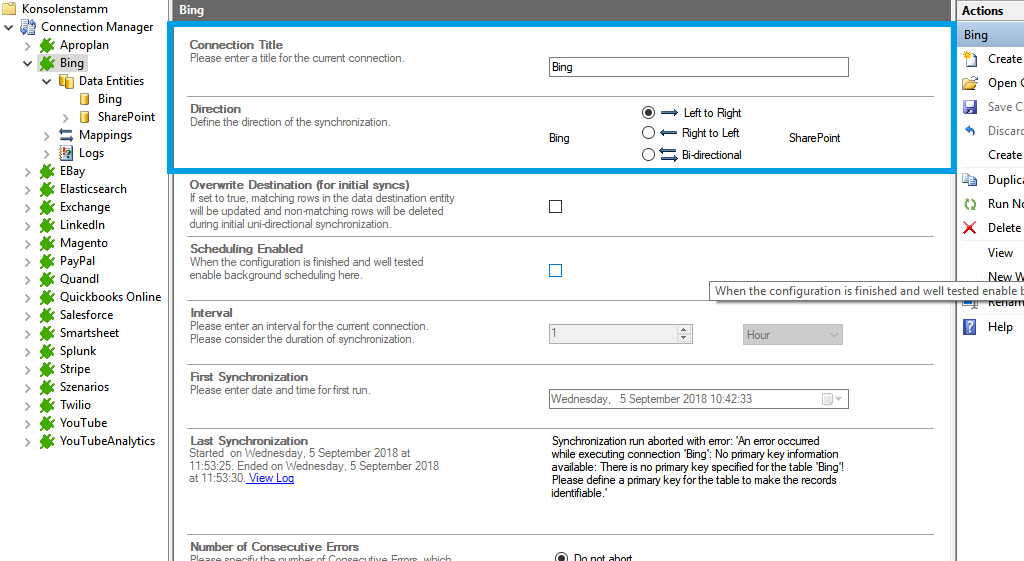The image size is (1024, 561).
Task: Click the Create action in Actions pane
Action: tap(1004, 59)
